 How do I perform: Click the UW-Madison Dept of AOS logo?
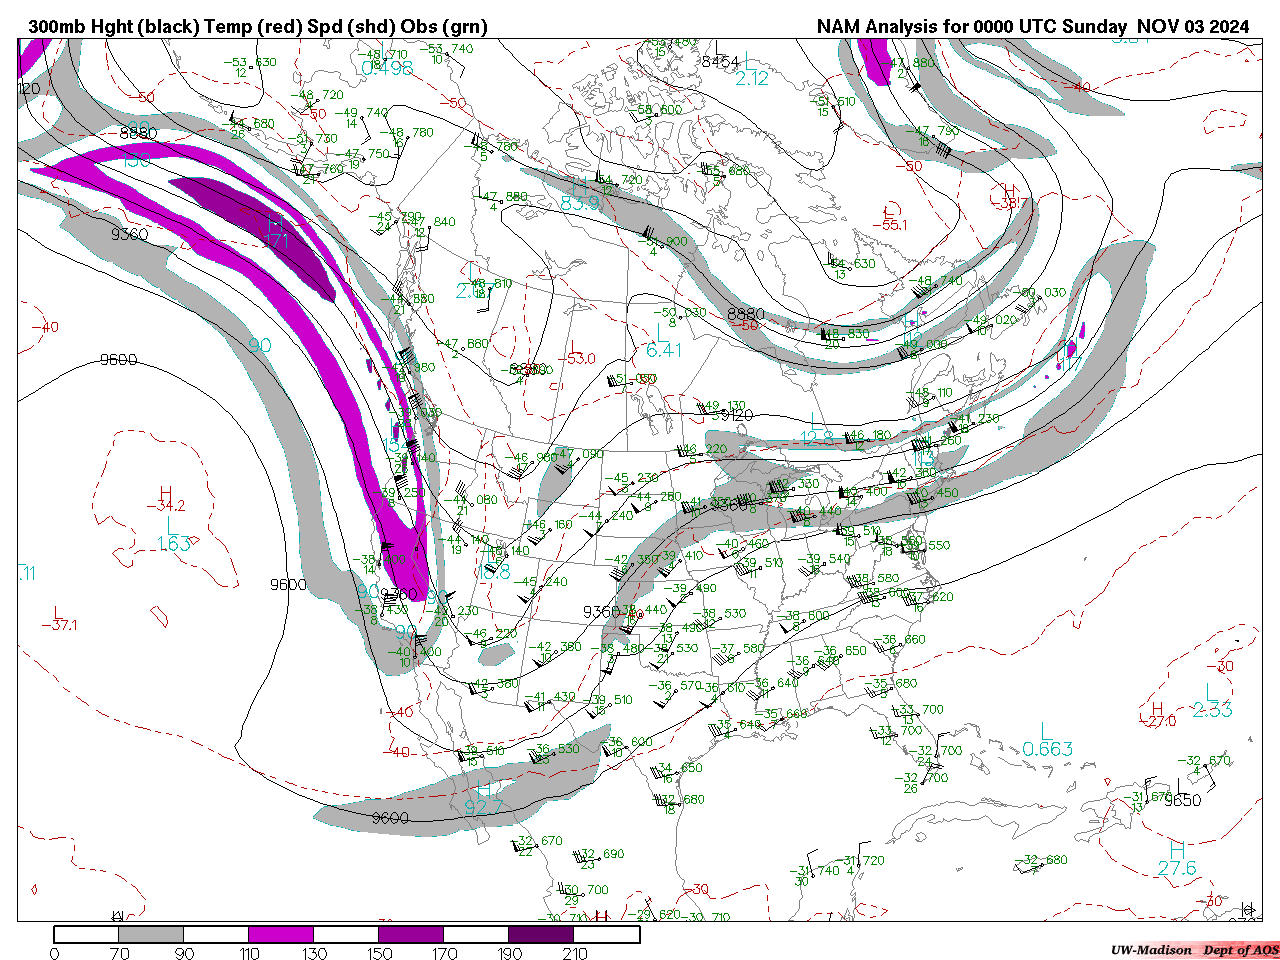(1194, 950)
